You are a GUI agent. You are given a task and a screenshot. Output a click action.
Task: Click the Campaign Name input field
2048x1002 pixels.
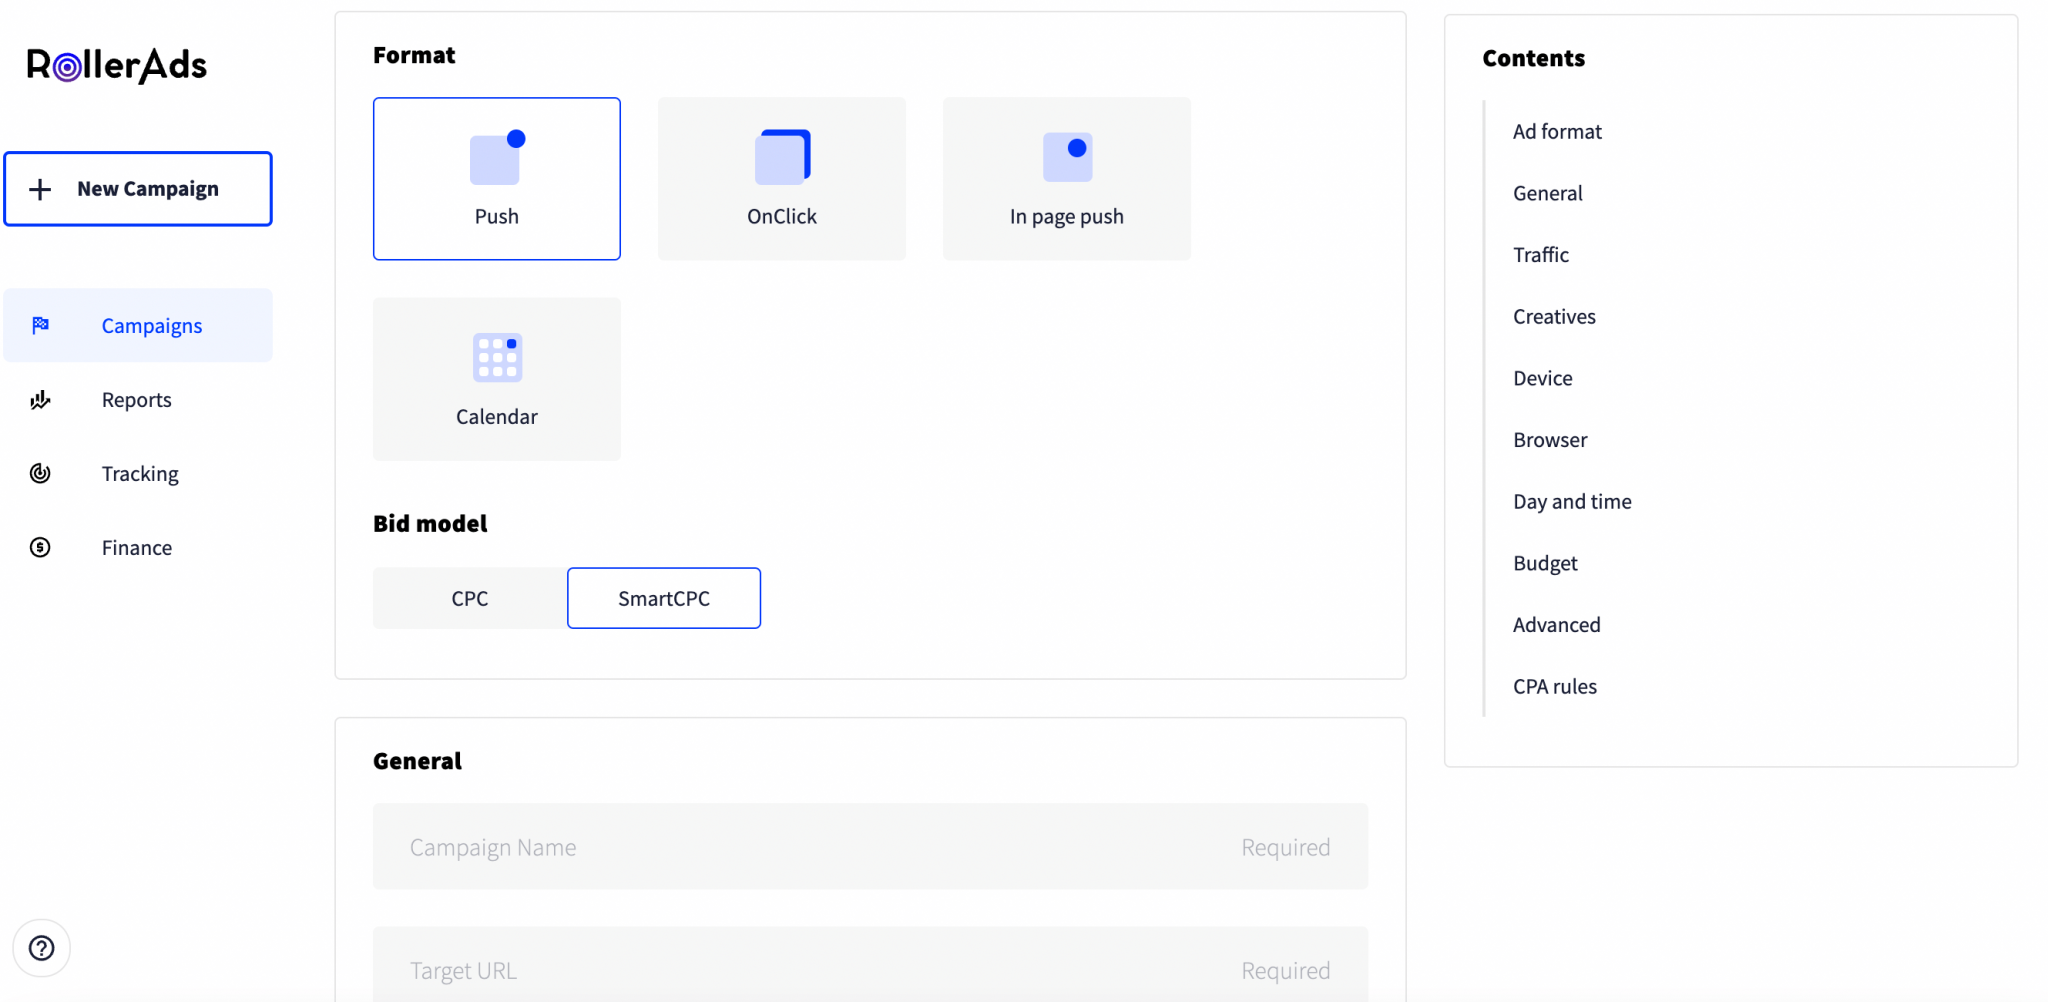pyautogui.click(x=869, y=846)
